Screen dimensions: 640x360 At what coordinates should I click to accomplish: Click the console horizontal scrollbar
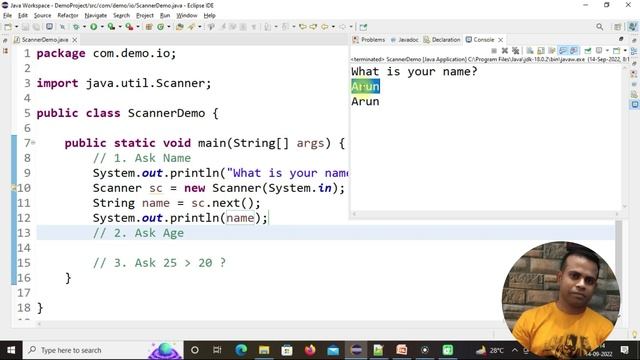485,213
